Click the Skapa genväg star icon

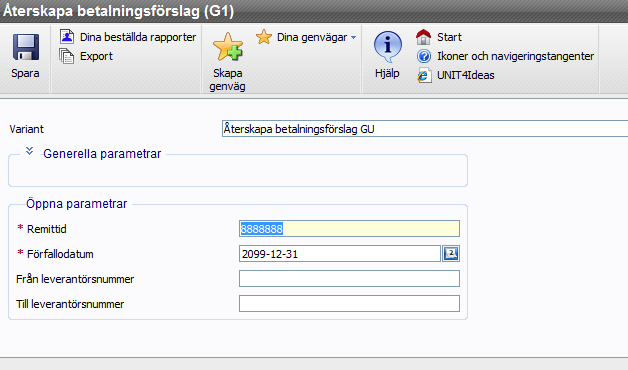[x=228, y=47]
